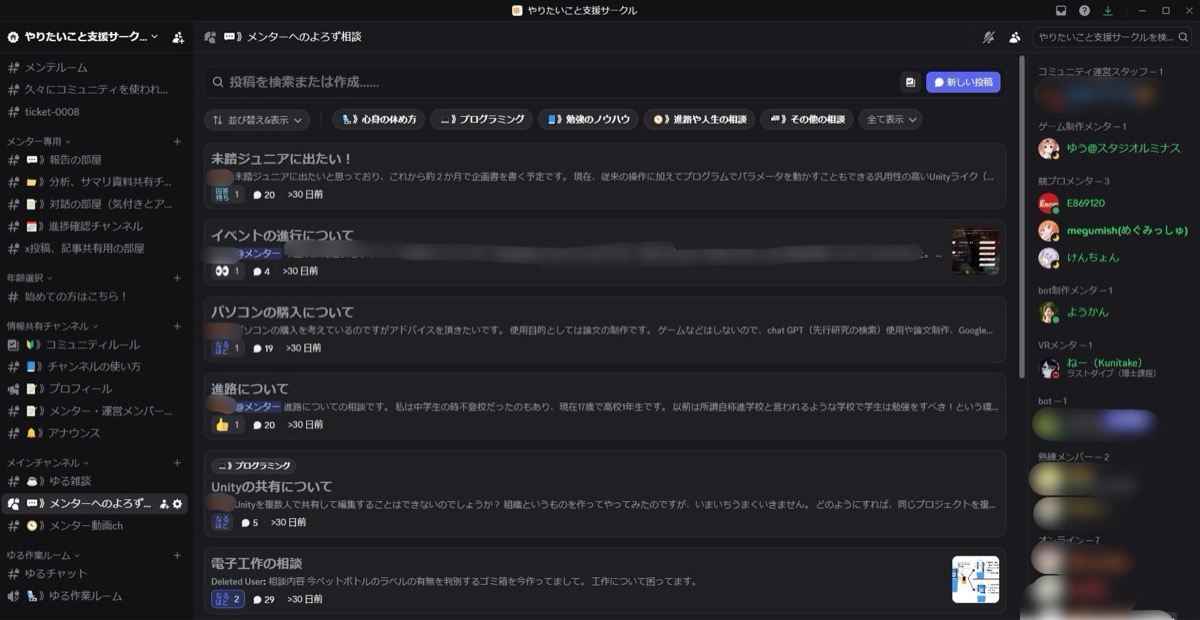
Task: Filter posts by 勉強のノウハウ tag
Action: point(589,119)
